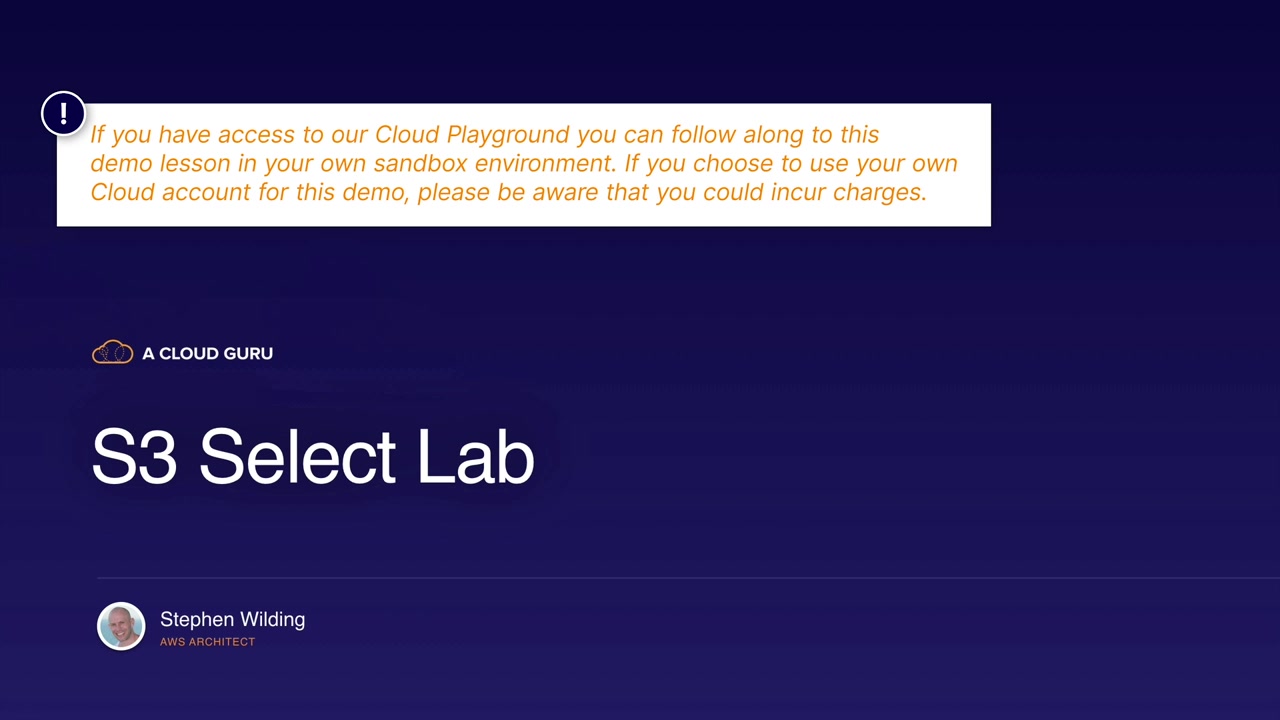The width and height of the screenshot is (1280, 720).
Task: Click the word "Lab" in the title
Action: 475,457
